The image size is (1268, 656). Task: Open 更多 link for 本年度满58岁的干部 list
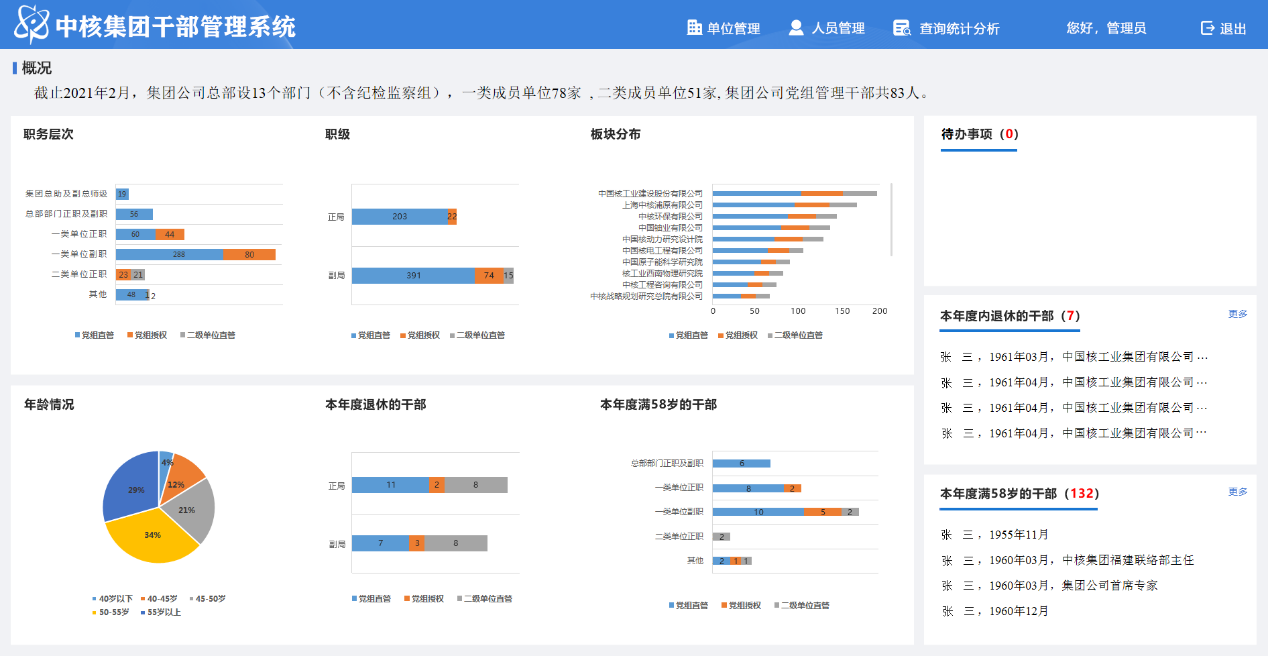coord(1238,492)
